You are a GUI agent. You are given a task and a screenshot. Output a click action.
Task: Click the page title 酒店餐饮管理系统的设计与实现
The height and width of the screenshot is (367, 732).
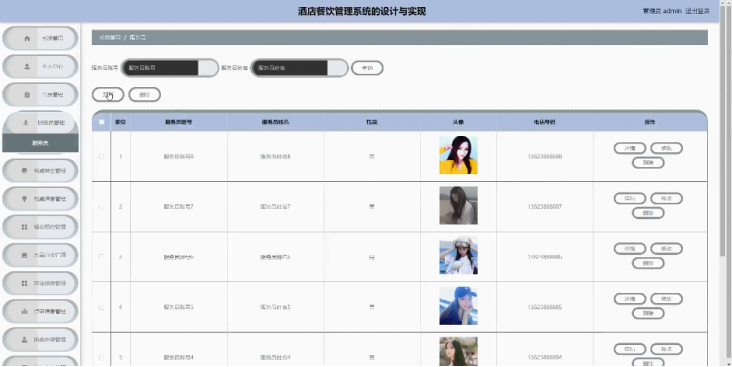[x=362, y=11]
